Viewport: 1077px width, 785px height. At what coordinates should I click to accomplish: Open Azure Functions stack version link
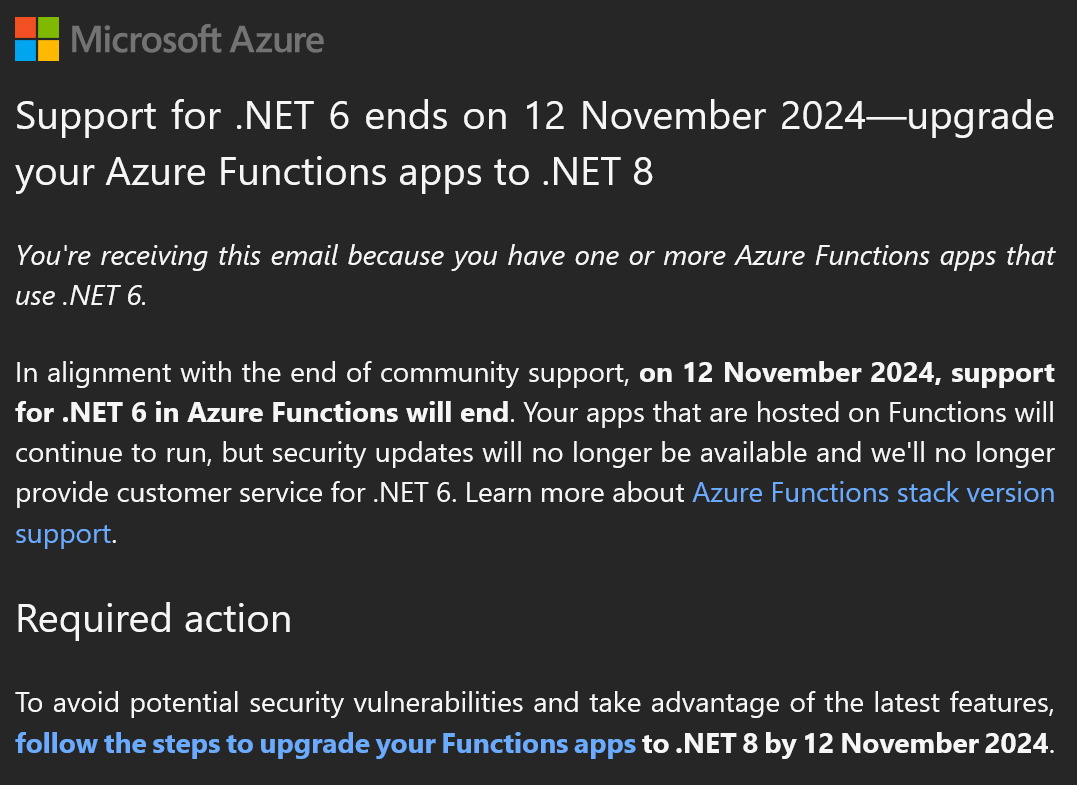pos(873,493)
